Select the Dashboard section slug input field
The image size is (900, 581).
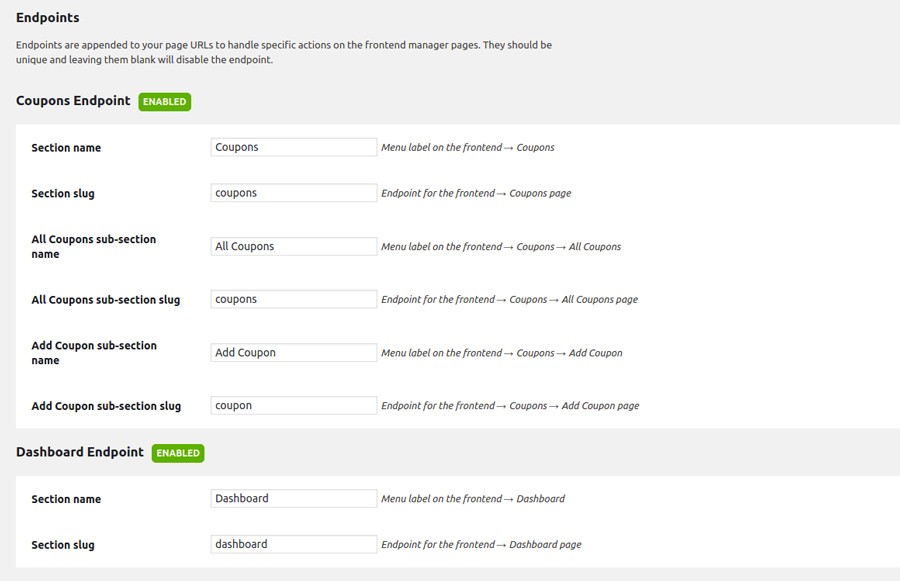click(x=293, y=544)
